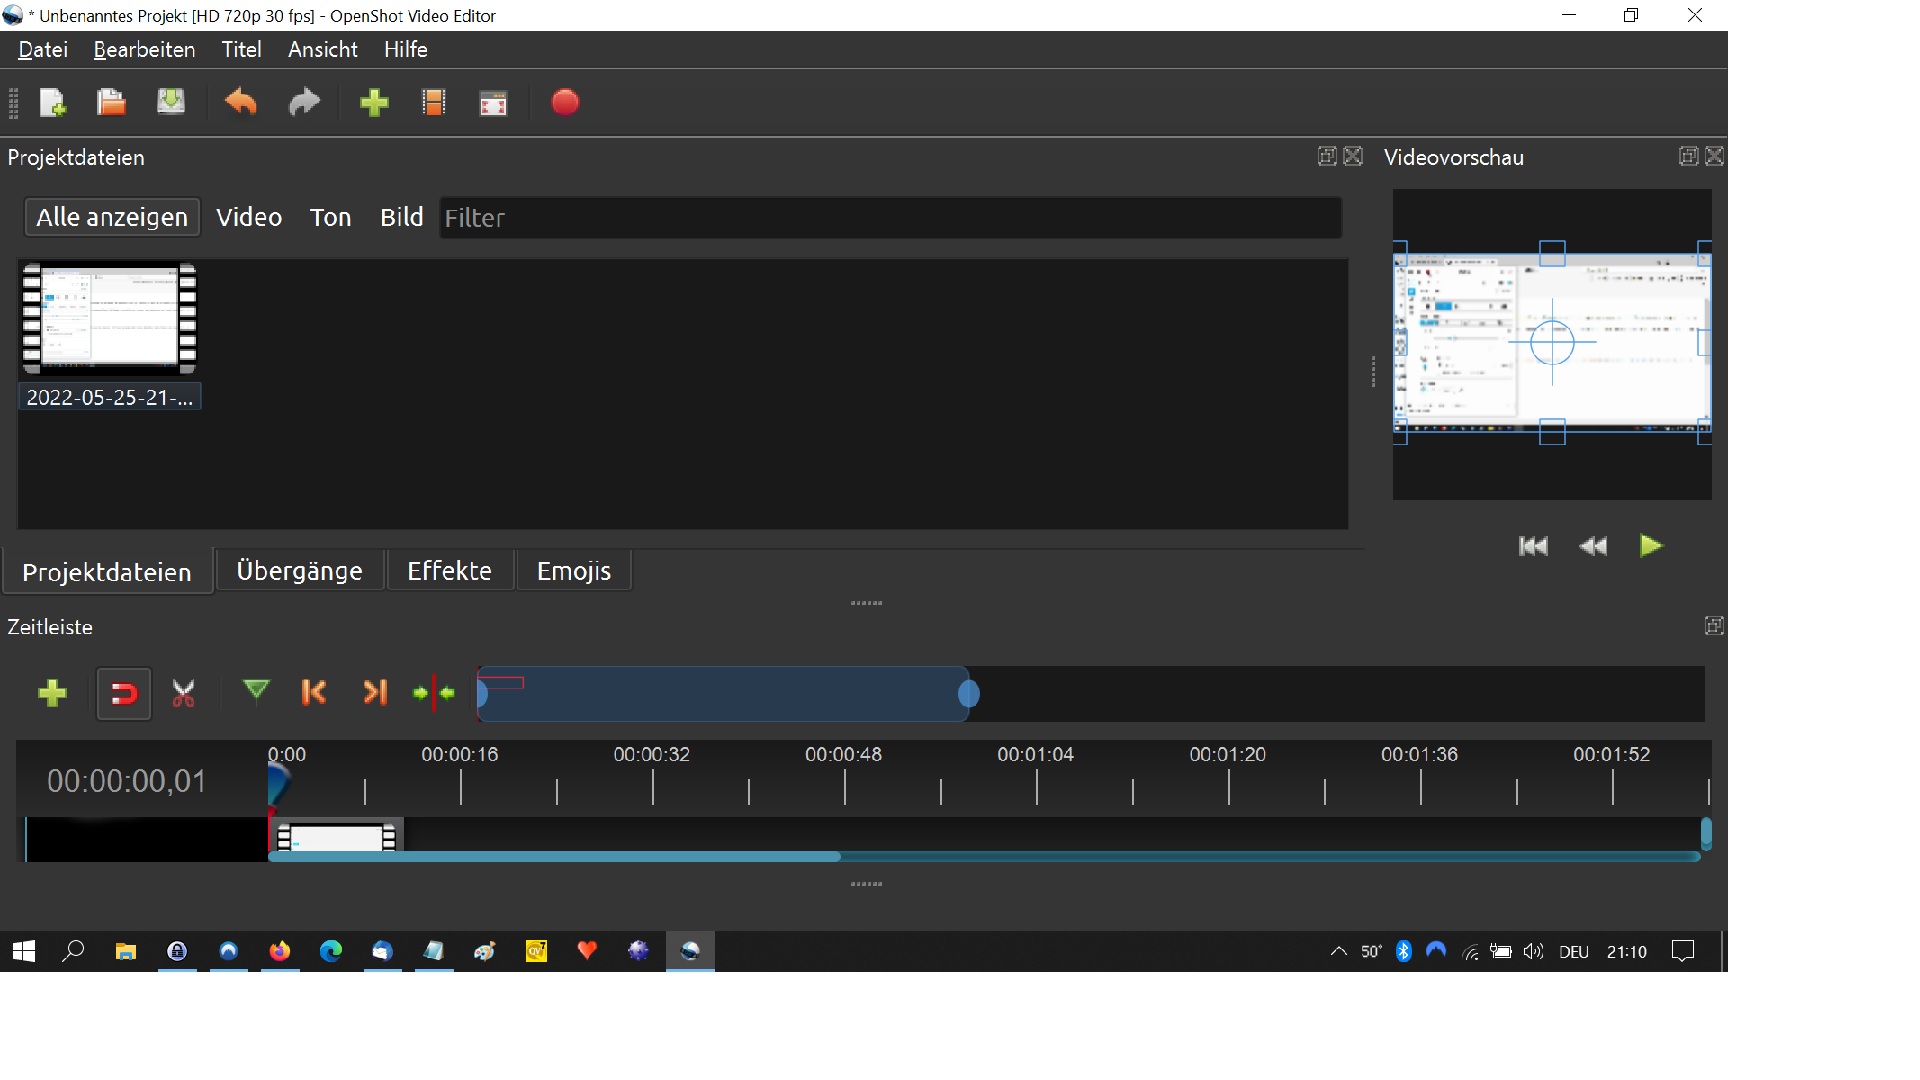Show all files with Alle anzeigen filter

[x=112, y=218]
